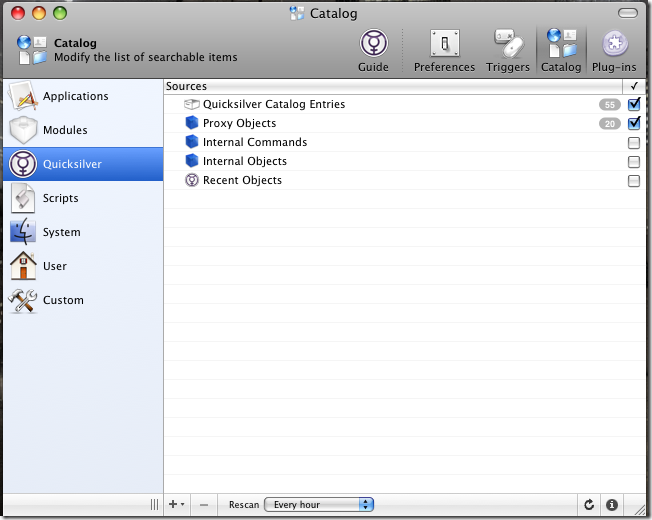Select Modules in the sidebar

[x=83, y=130]
